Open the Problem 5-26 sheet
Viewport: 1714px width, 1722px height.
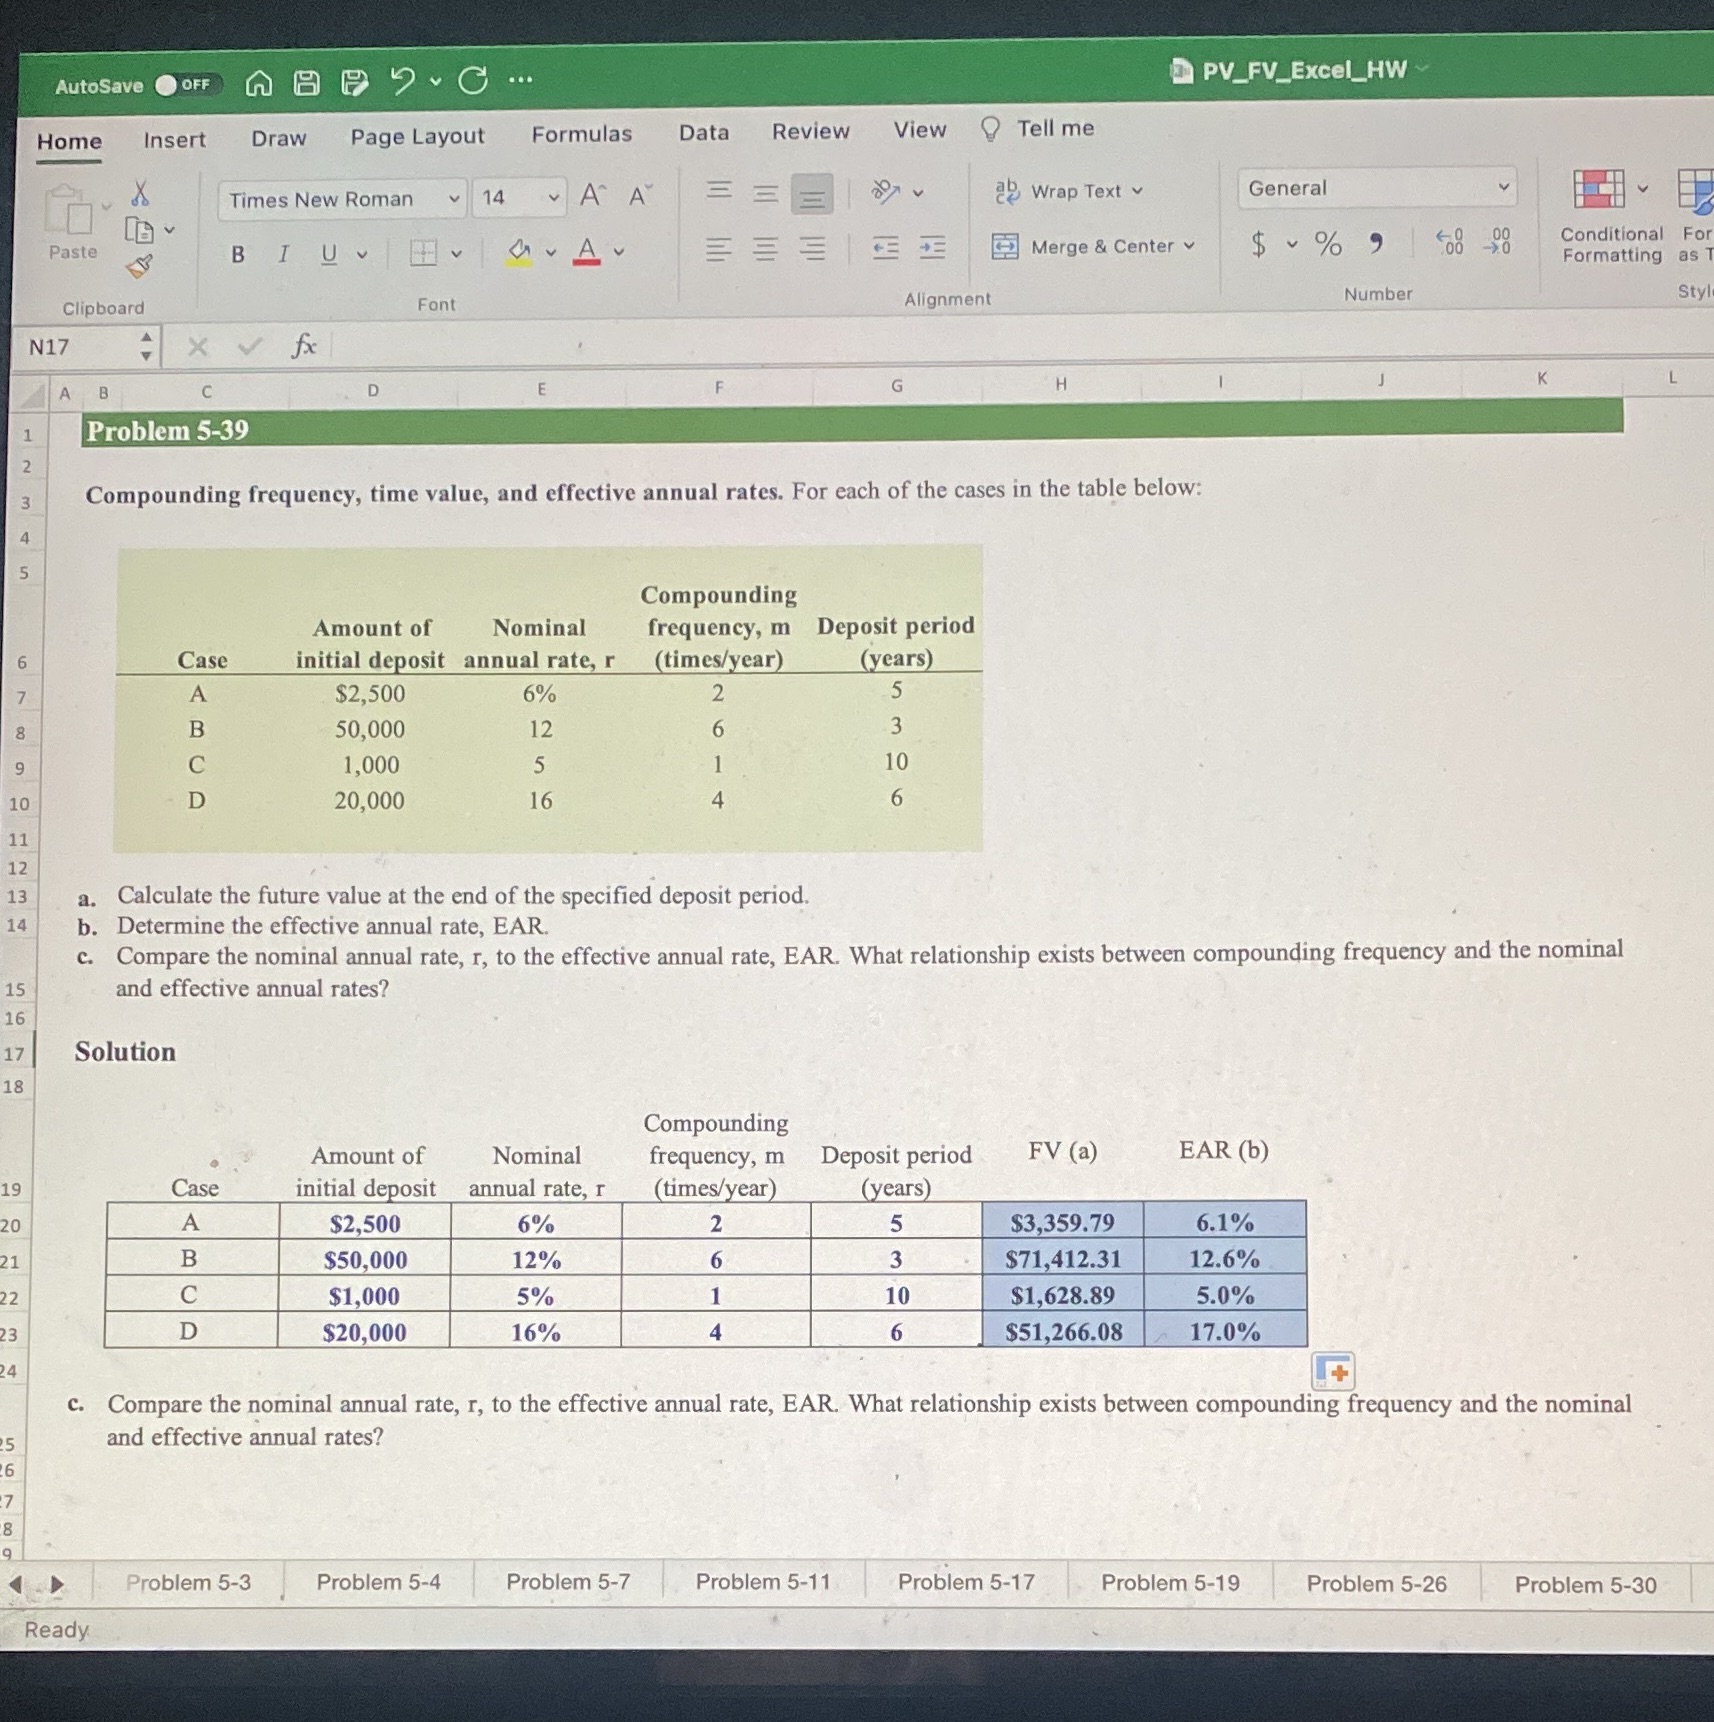(x=1376, y=1584)
